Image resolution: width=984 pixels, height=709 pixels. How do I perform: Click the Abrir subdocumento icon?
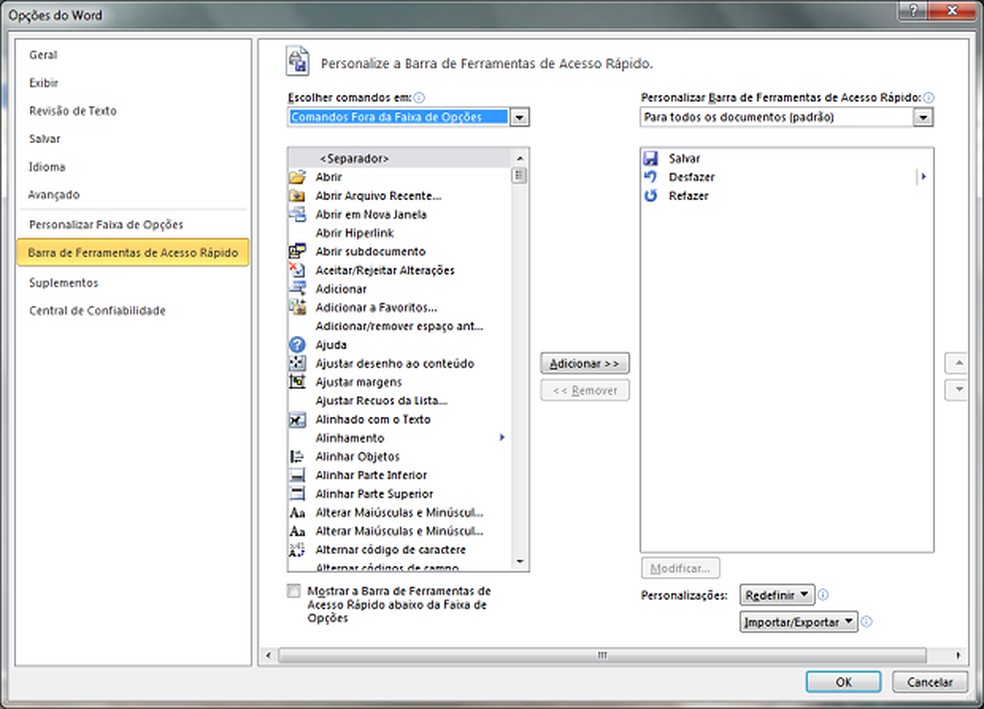[297, 252]
